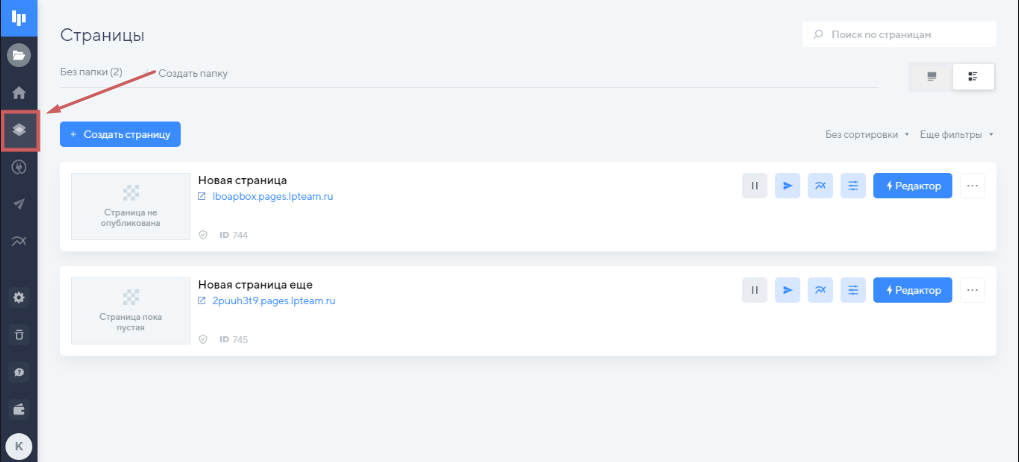Click the Создать страницу button
The width and height of the screenshot is (1019, 462).
click(x=120, y=134)
